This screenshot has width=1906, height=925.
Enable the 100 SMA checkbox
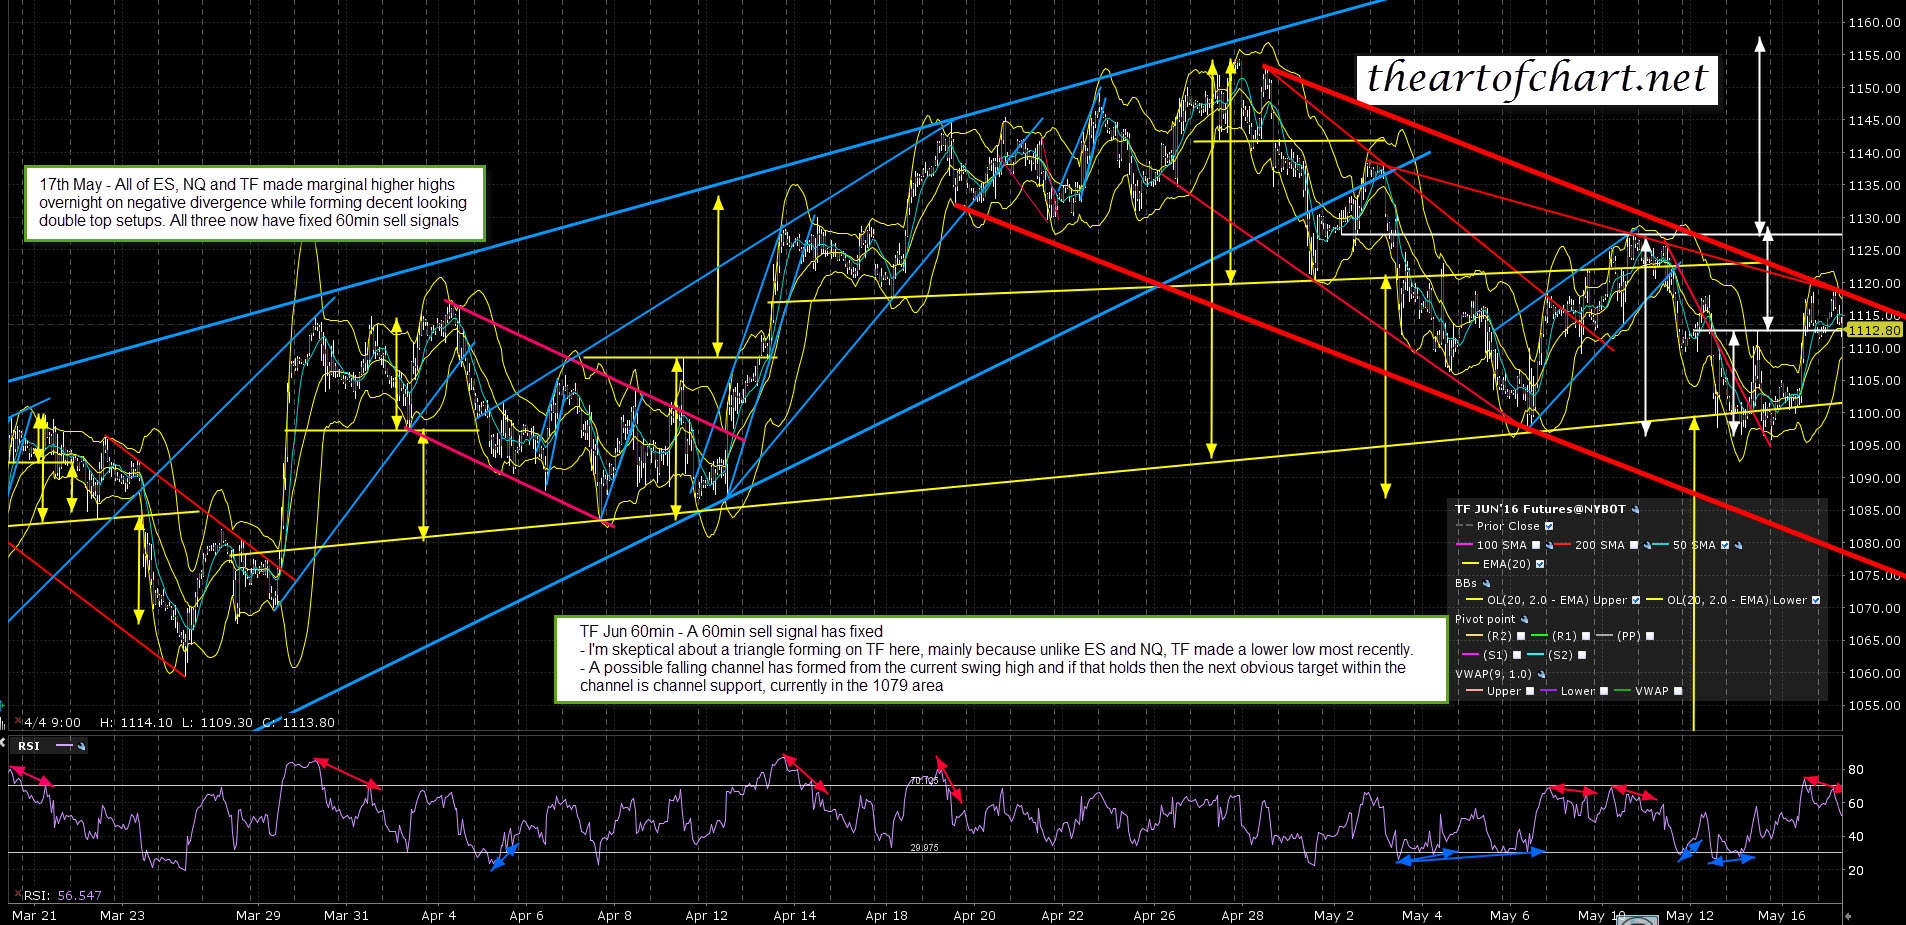click(1536, 545)
